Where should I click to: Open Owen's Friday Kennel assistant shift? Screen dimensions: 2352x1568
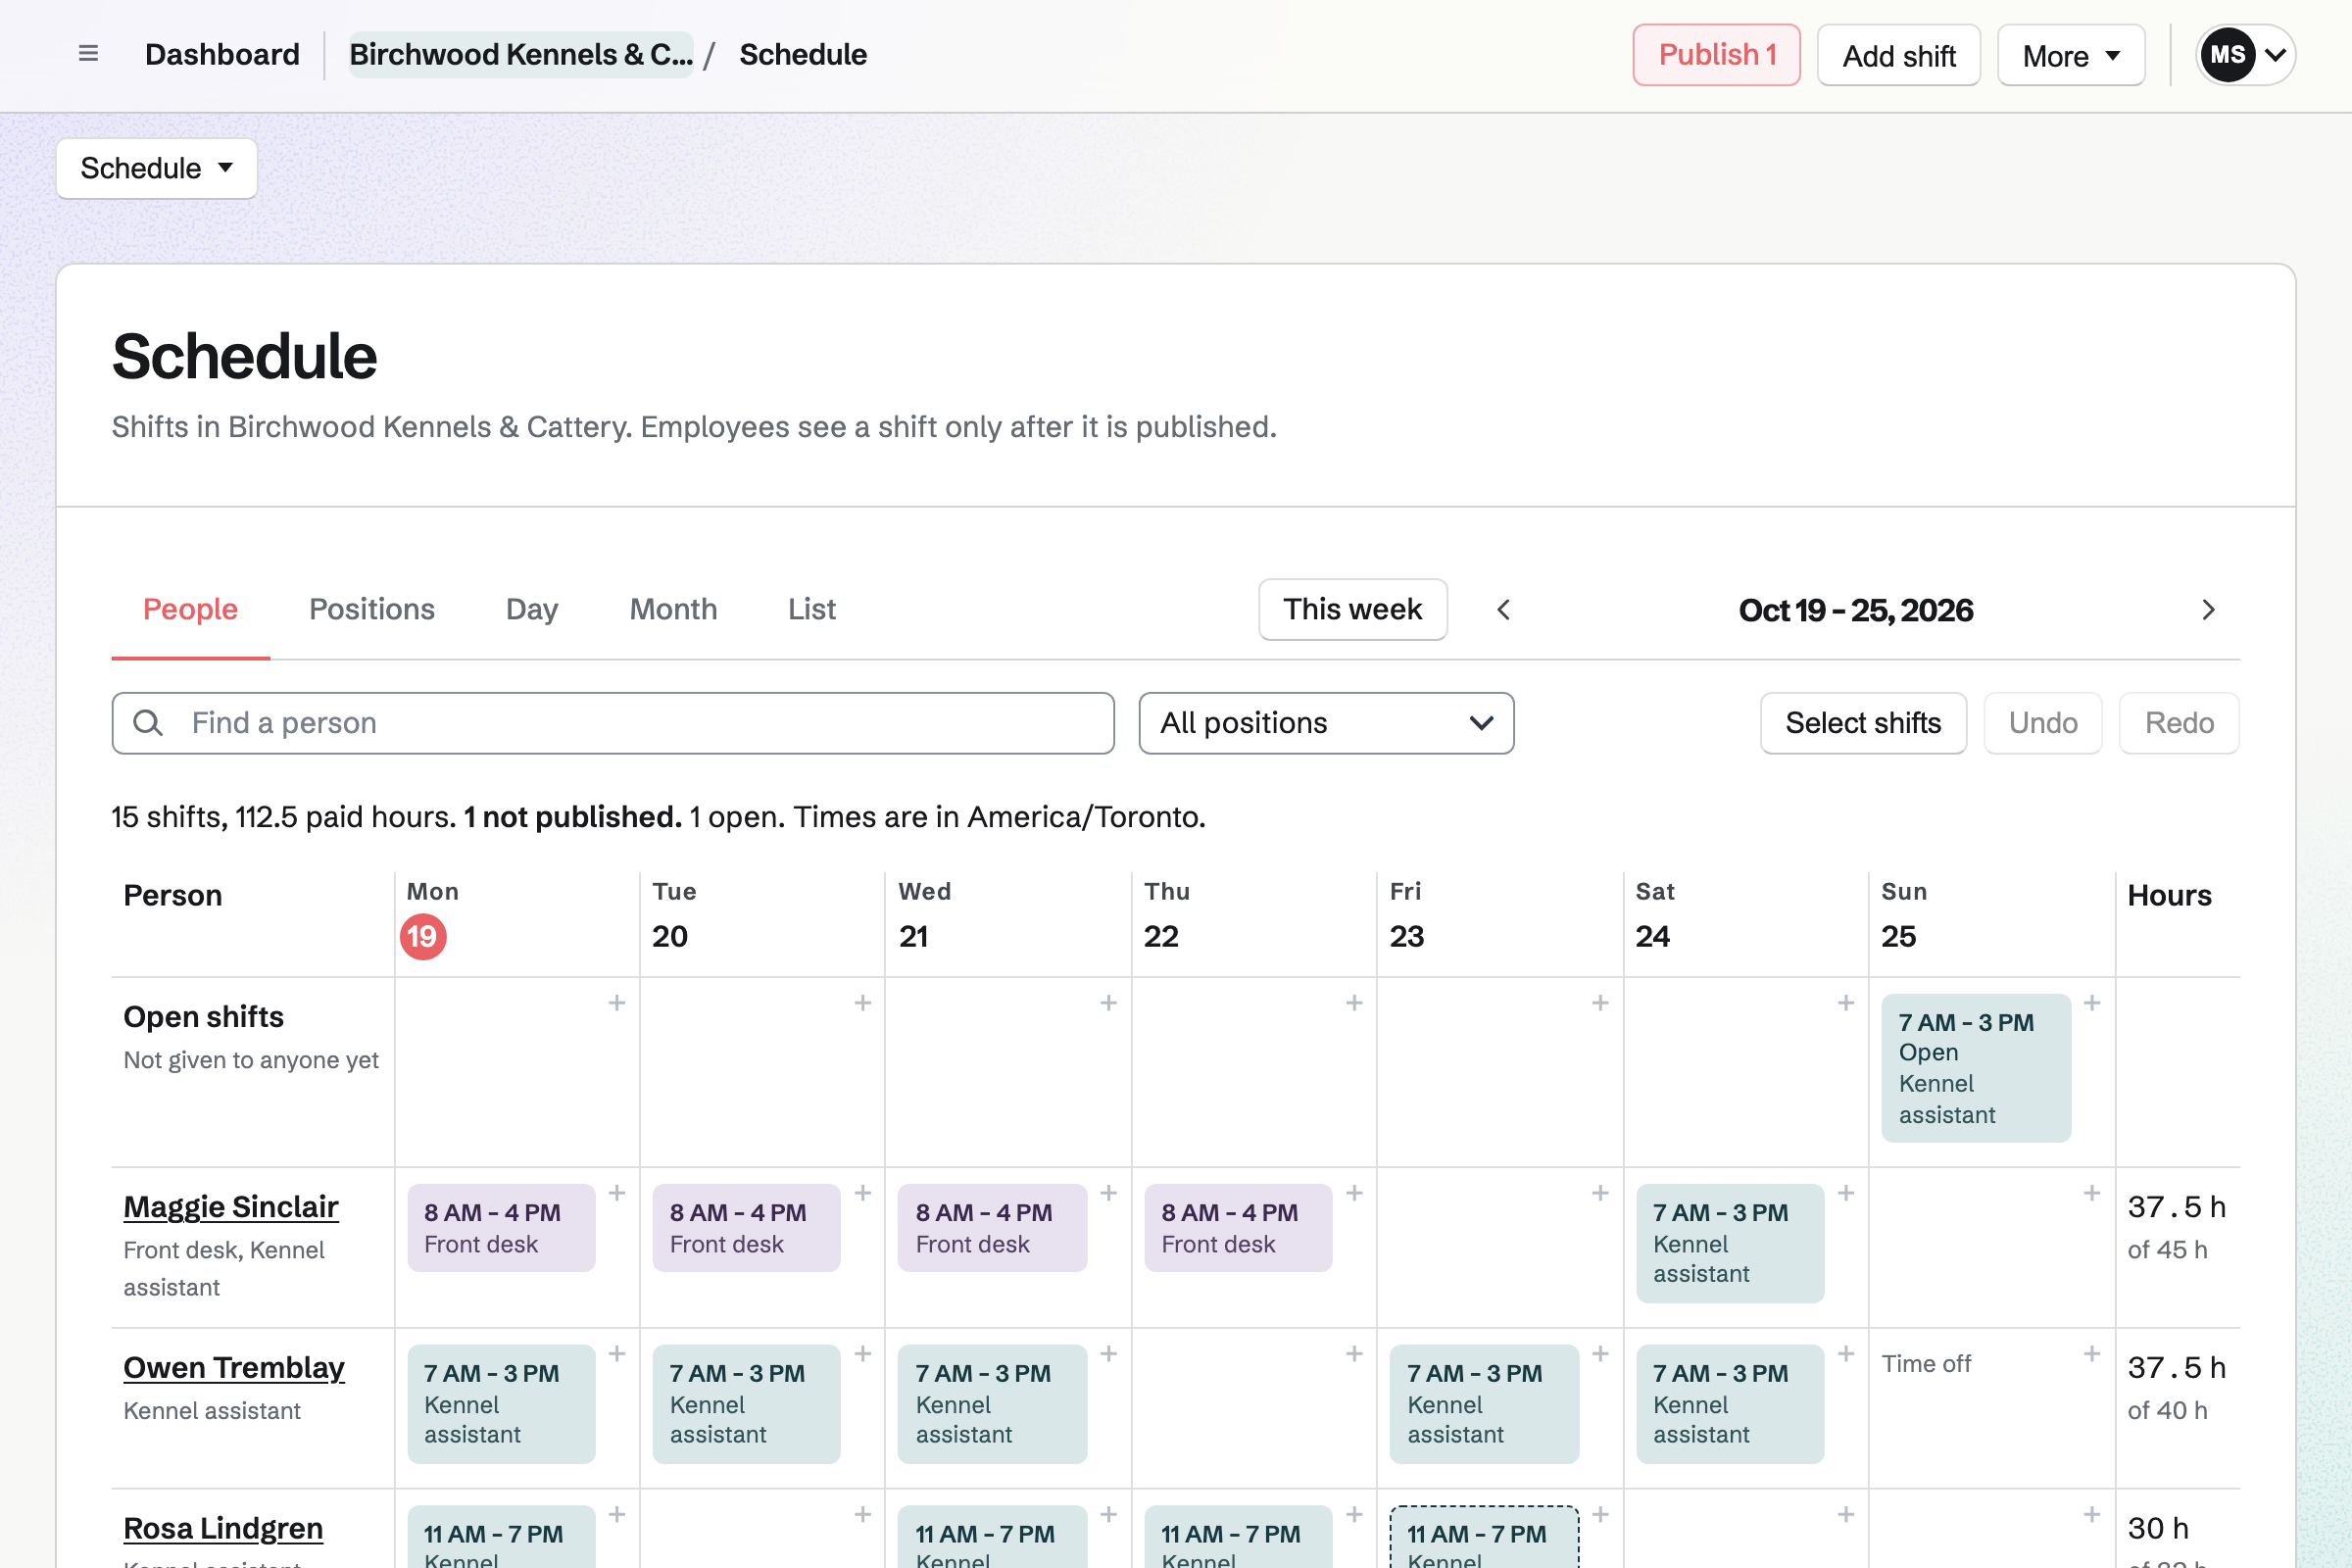[x=1484, y=1404]
